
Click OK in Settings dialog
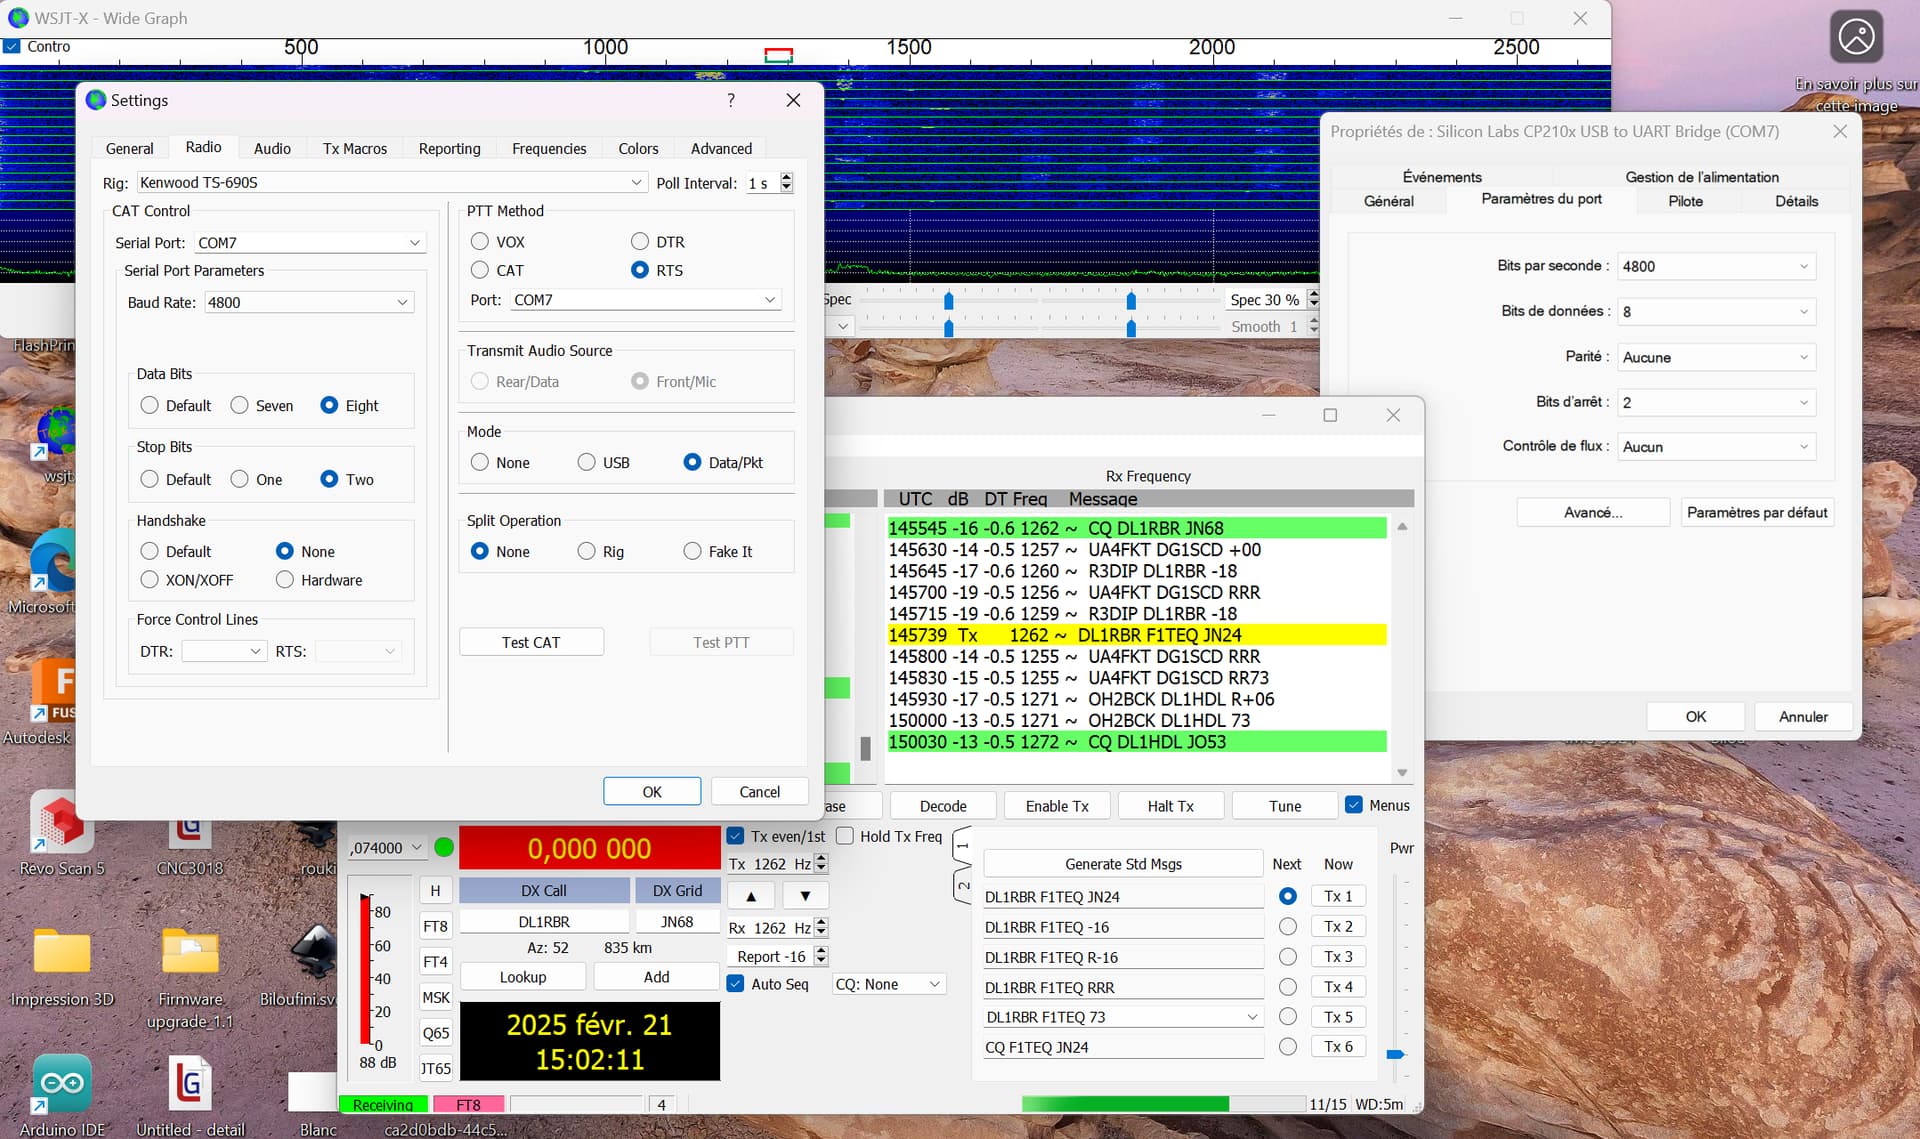(652, 791)
